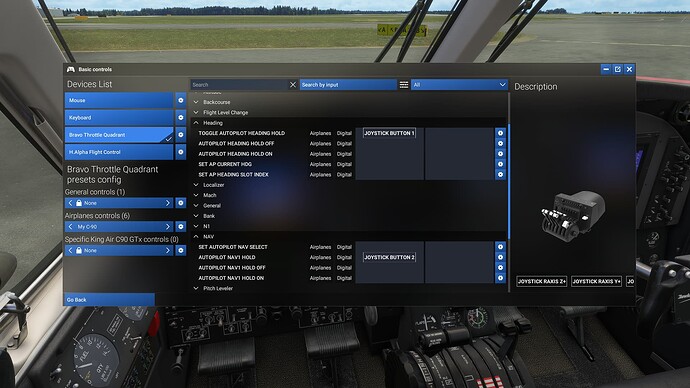The image size is (690, 388).
Task: Open gear for Autopilot NAV1 Hold
Action: 500,257
